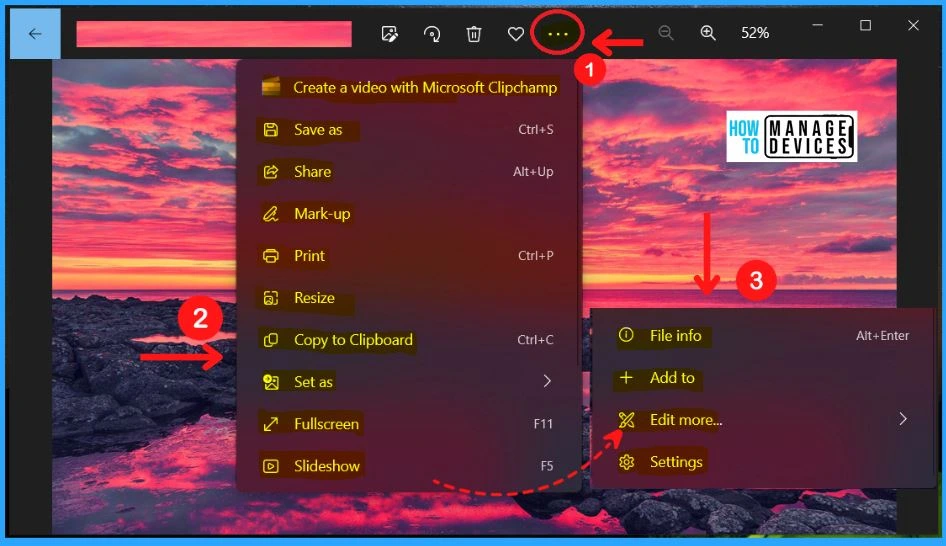Click the Clipchamp icon in the menu
The height and width of the screenshot is (546, 946).
click(271, 87)
